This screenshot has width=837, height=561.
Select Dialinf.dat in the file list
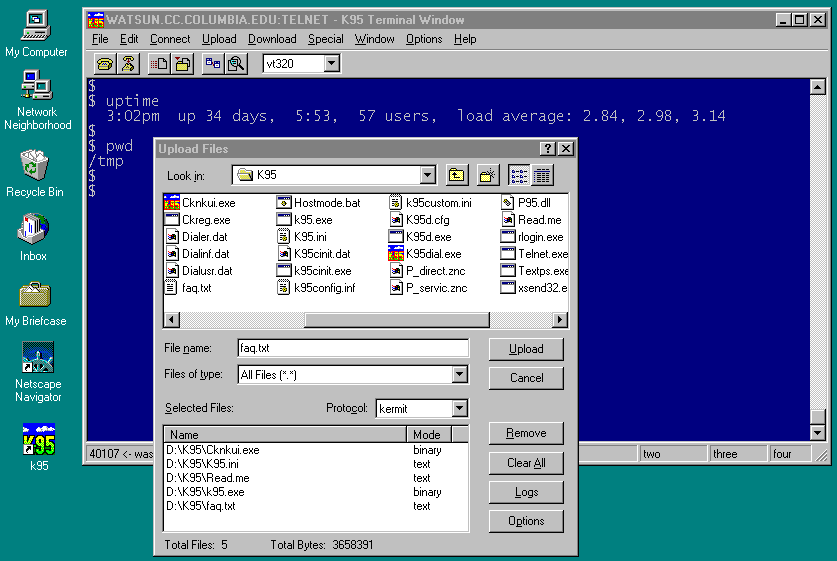(198, 254)
